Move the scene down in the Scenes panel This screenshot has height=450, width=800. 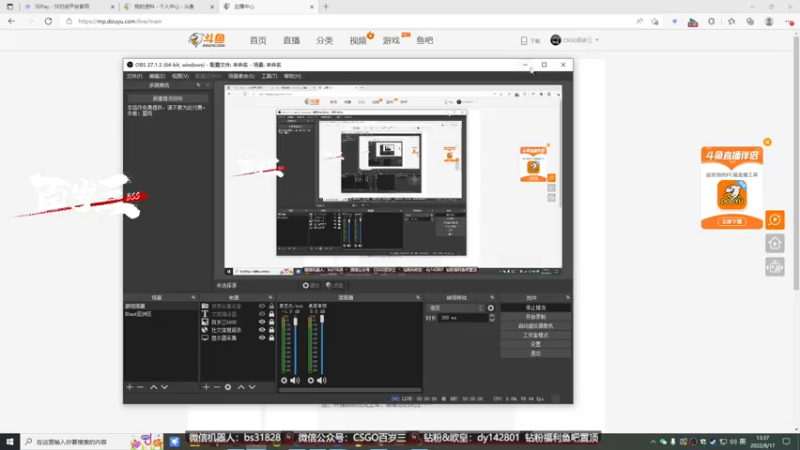click(164, 387)
